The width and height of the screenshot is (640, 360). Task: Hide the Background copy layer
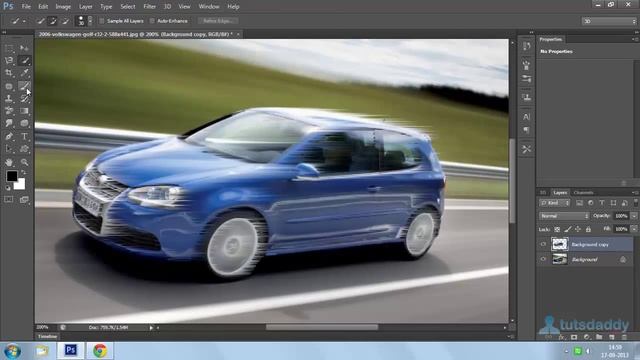coord(543,244)
